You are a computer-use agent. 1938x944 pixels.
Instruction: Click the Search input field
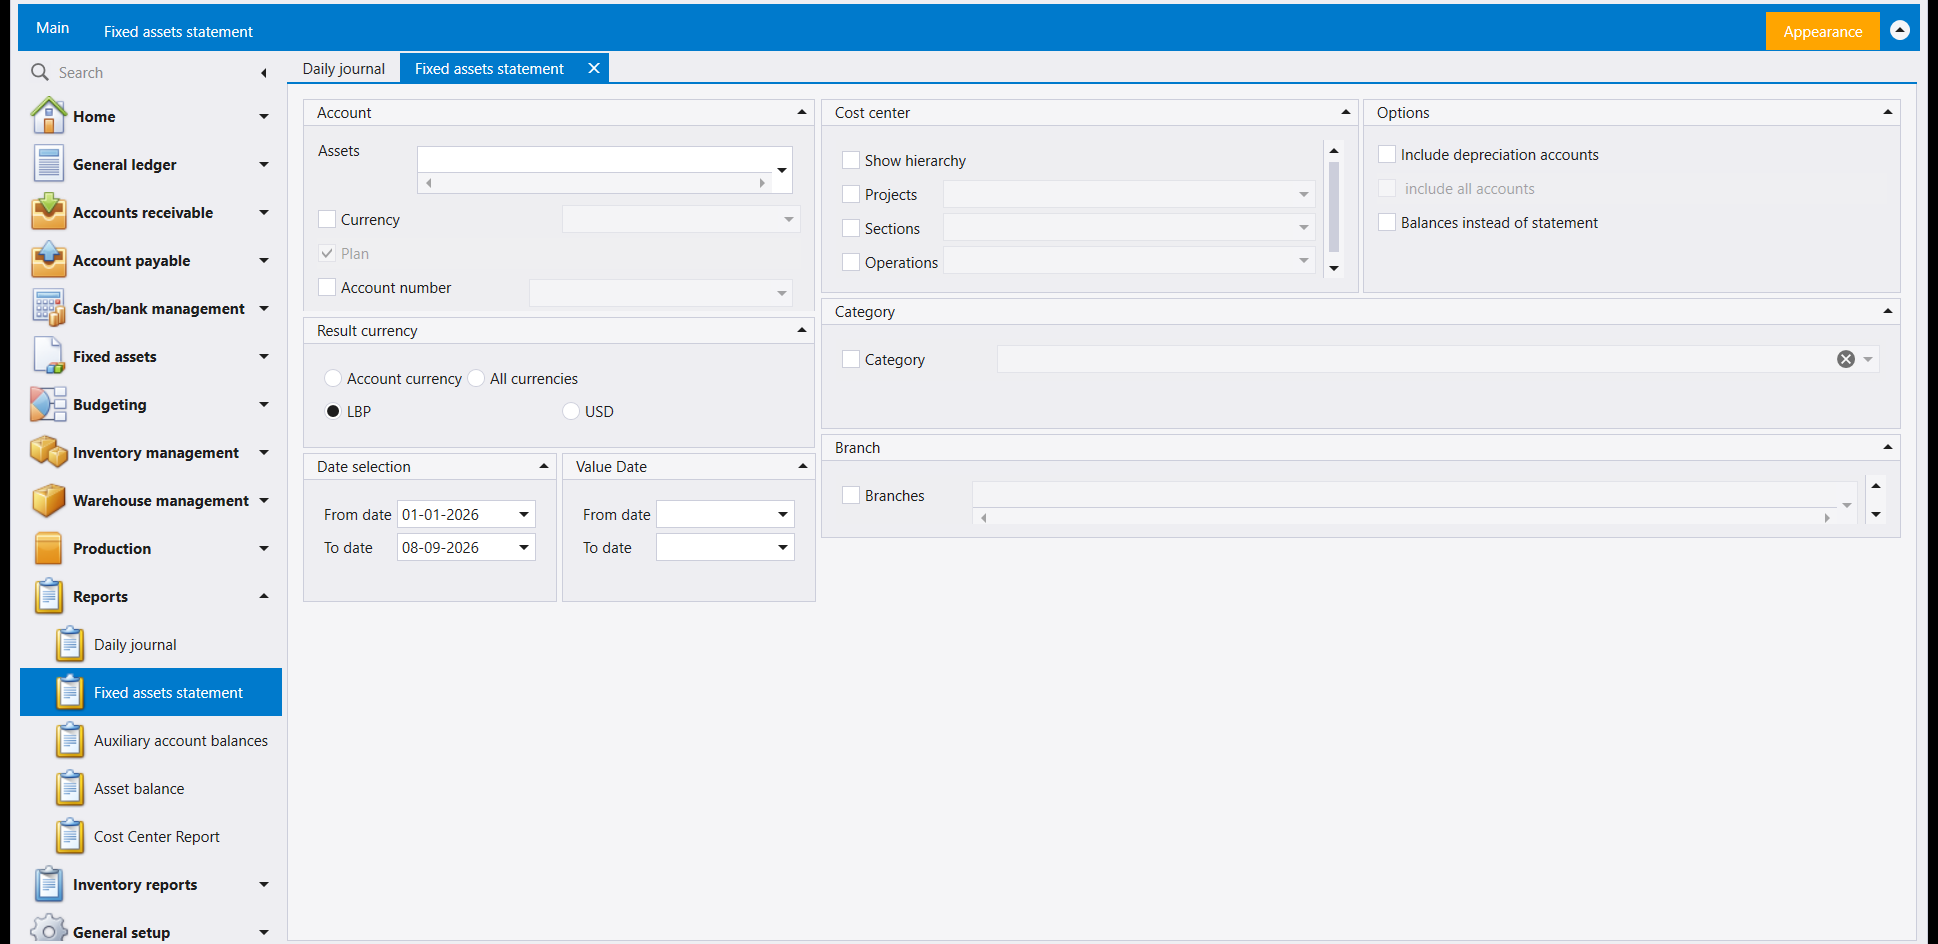150,72
